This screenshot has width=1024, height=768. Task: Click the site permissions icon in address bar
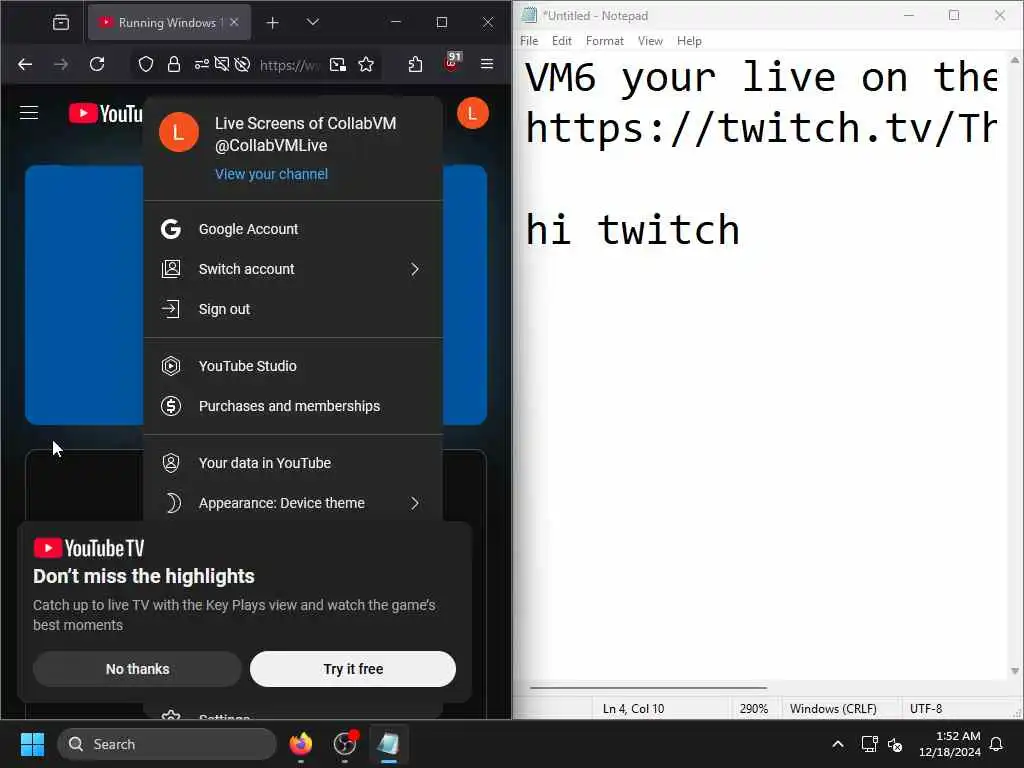(202, 65)
